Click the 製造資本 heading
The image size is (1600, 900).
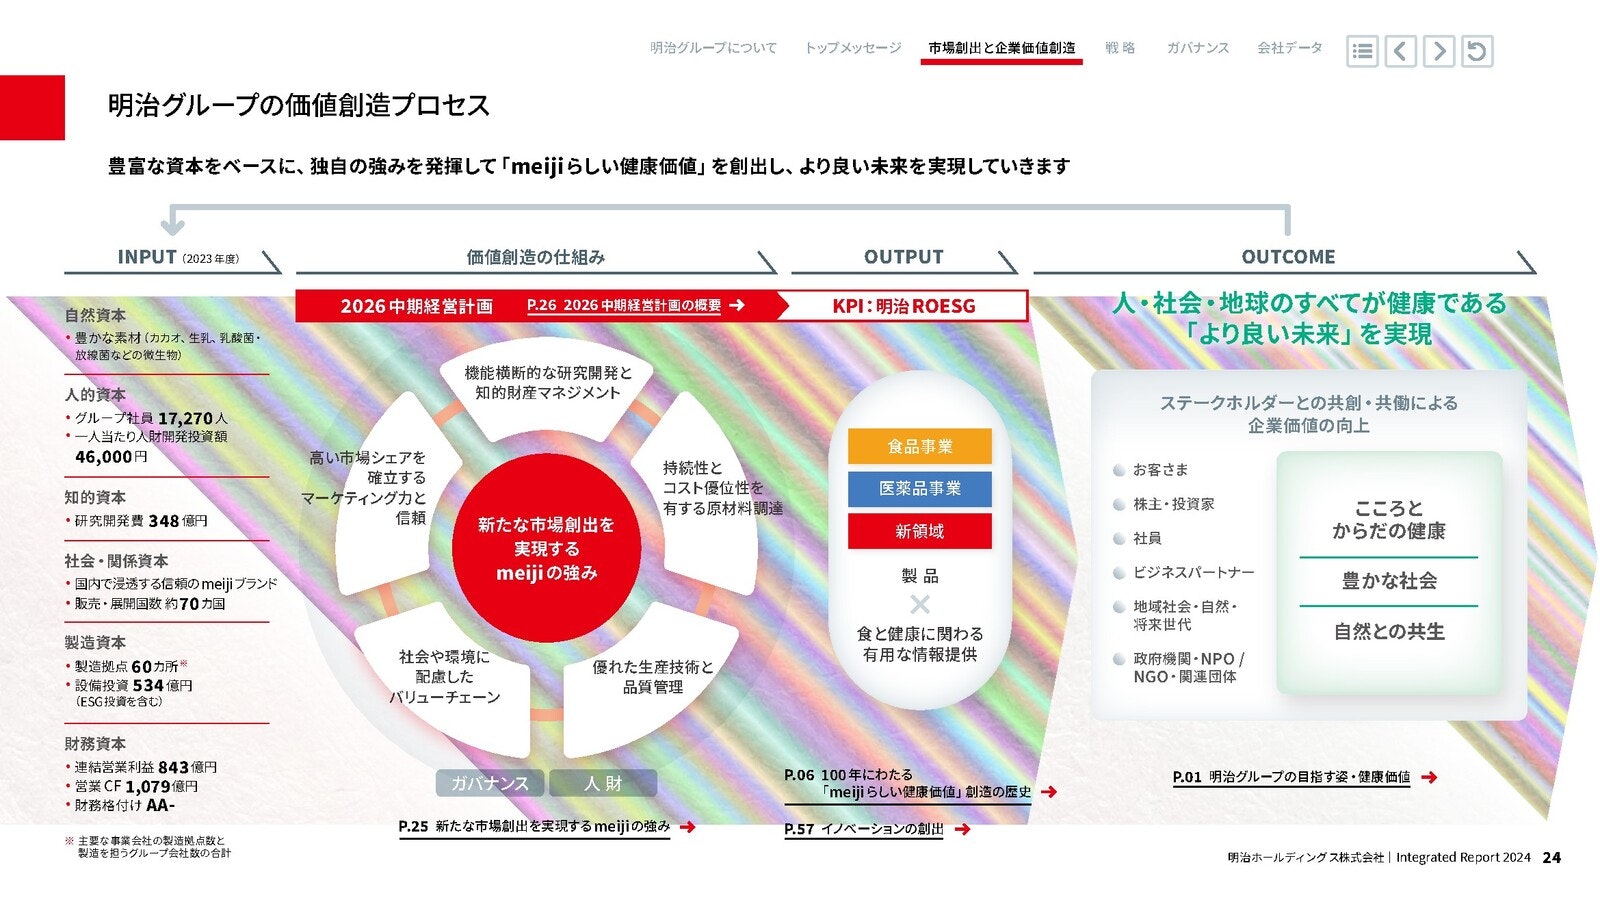95,642
